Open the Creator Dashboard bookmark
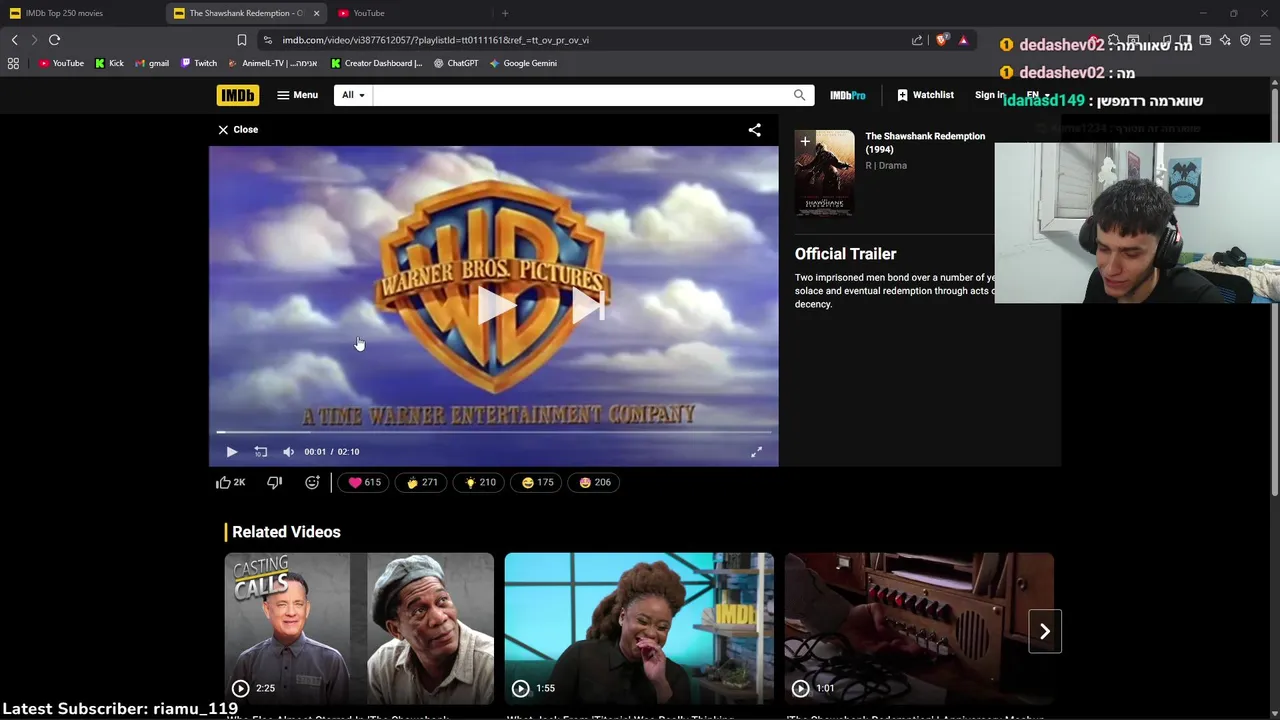This screenshot has width=1280, height=720. pyautogui.click(x=376, y=63)
